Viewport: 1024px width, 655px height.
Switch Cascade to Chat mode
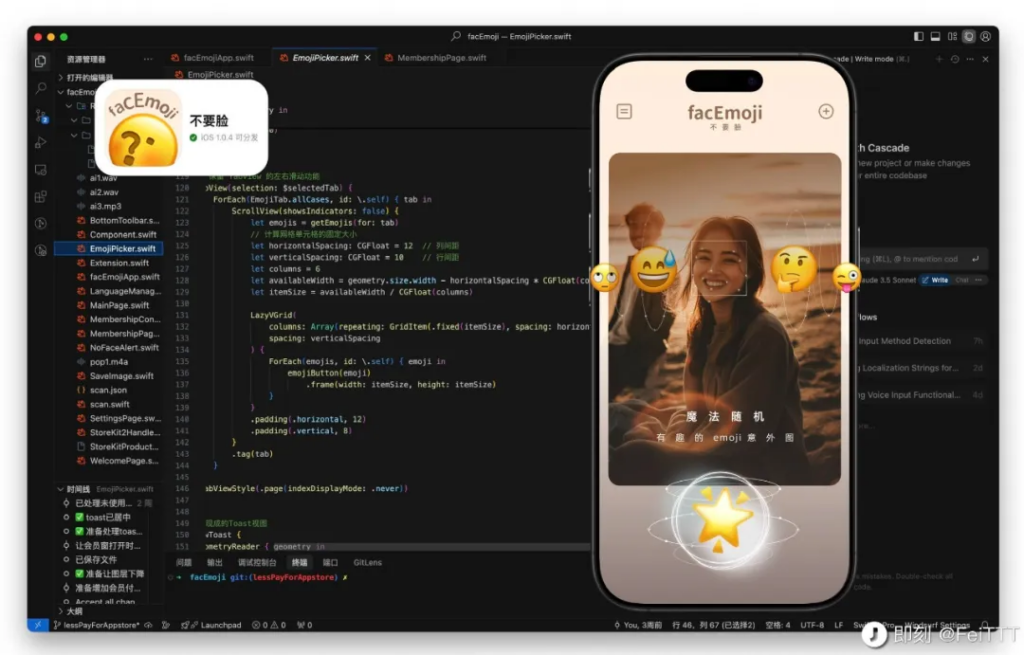(962, 280)
